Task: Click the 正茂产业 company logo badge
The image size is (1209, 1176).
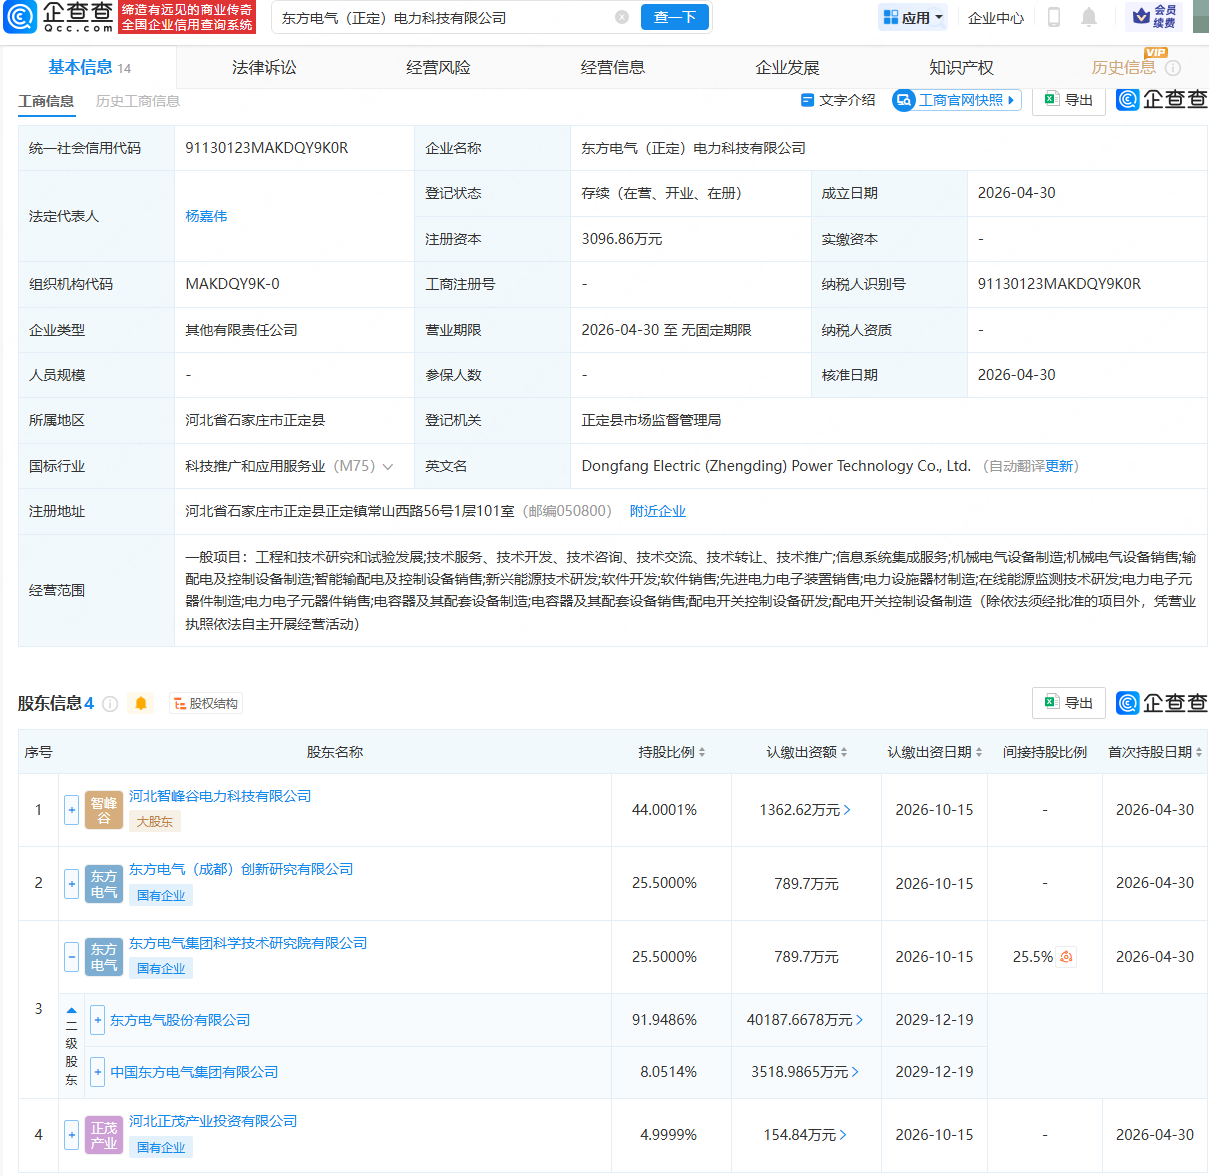Action: click(104, 1135)
